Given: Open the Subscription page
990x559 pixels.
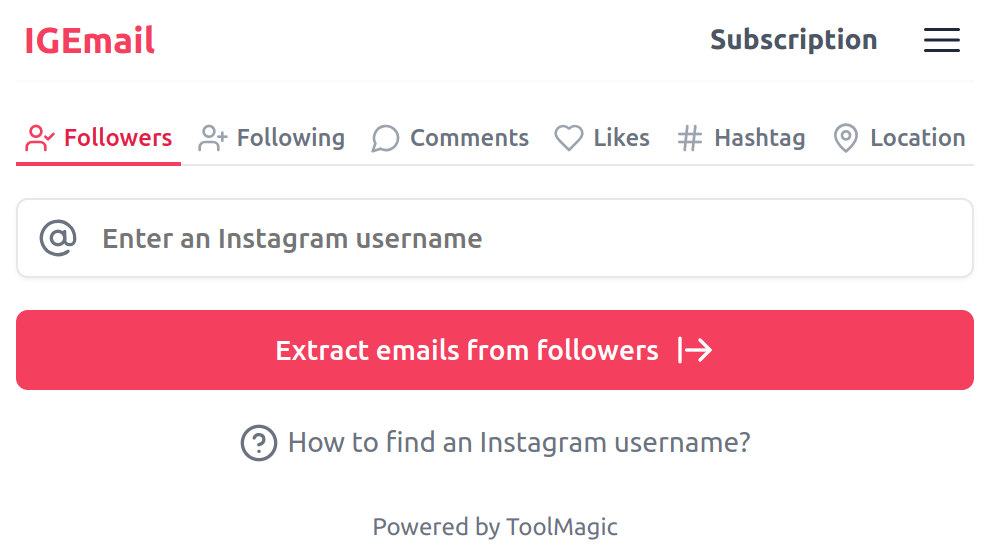Looking at the screenshot, I should click(793, 40).
